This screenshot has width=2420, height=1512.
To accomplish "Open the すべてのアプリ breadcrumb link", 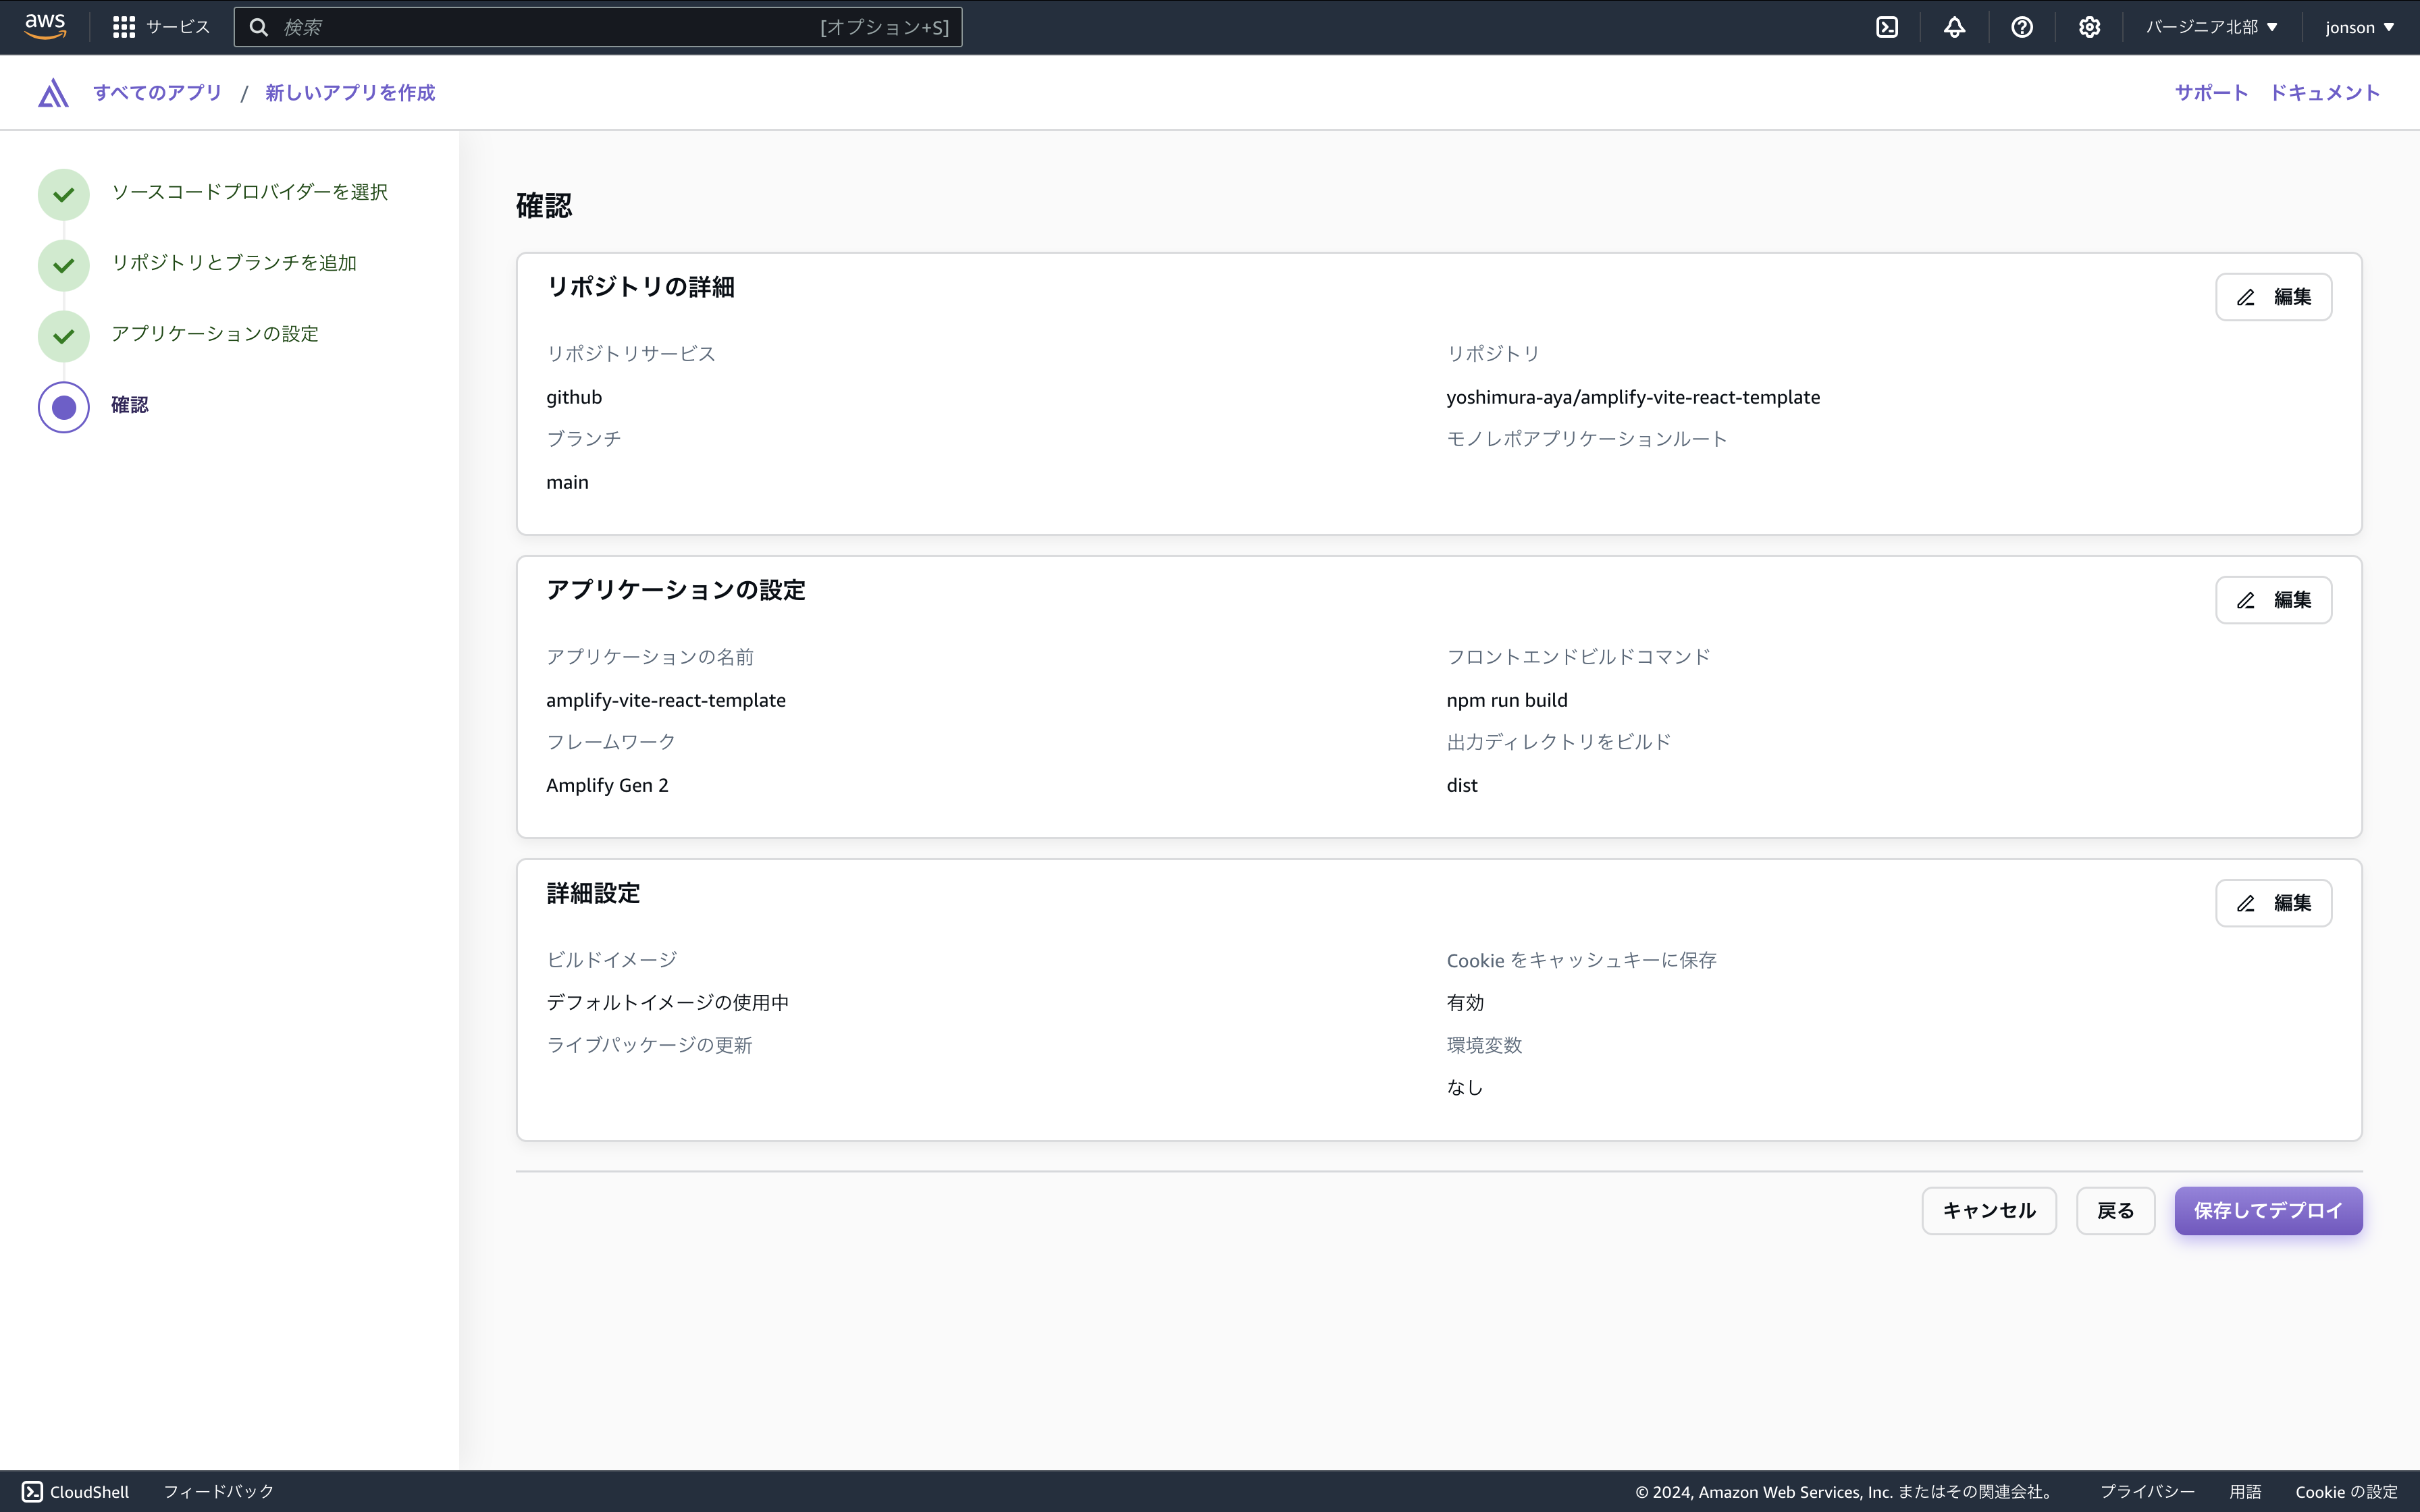I will pyautogui.click(x=157, y=92).
